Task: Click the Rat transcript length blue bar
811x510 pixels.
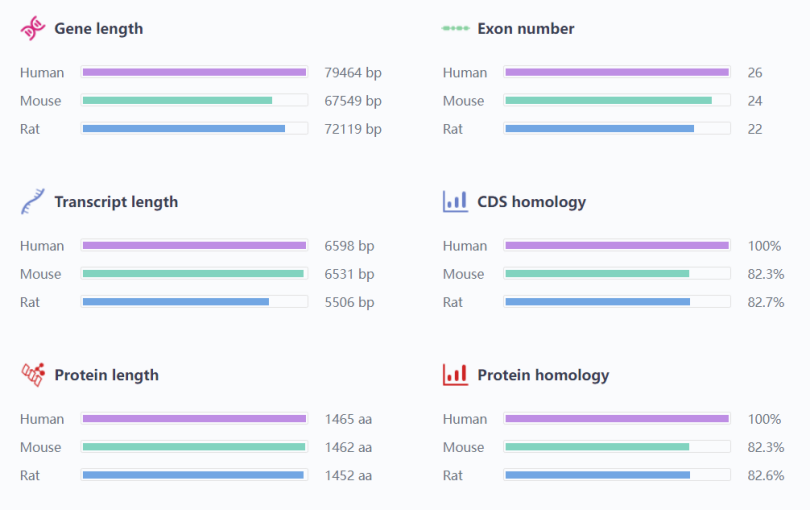Action: point(175,301)
